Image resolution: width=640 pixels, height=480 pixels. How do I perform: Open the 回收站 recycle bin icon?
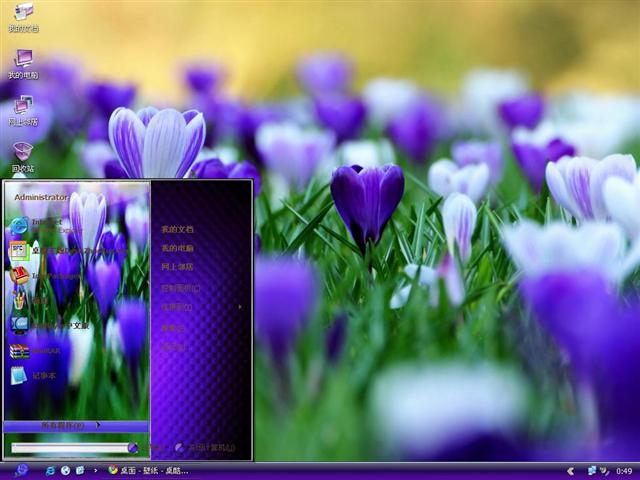point(23,157)
